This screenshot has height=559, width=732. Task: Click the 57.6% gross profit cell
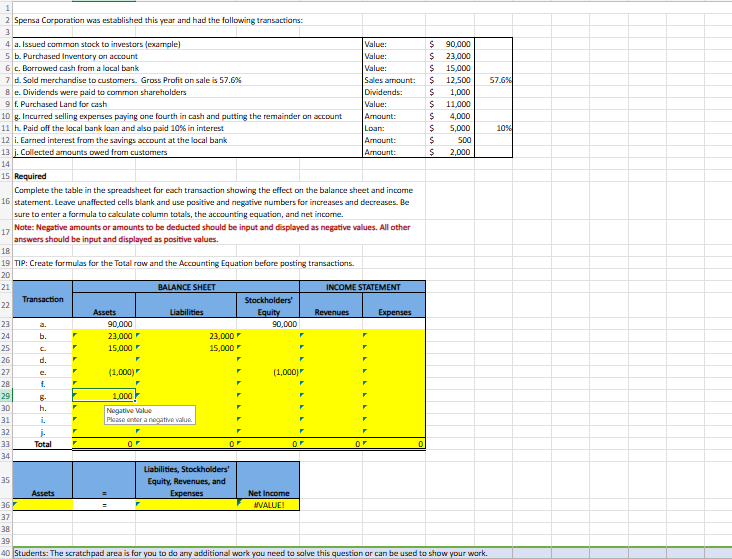[493, 80]
